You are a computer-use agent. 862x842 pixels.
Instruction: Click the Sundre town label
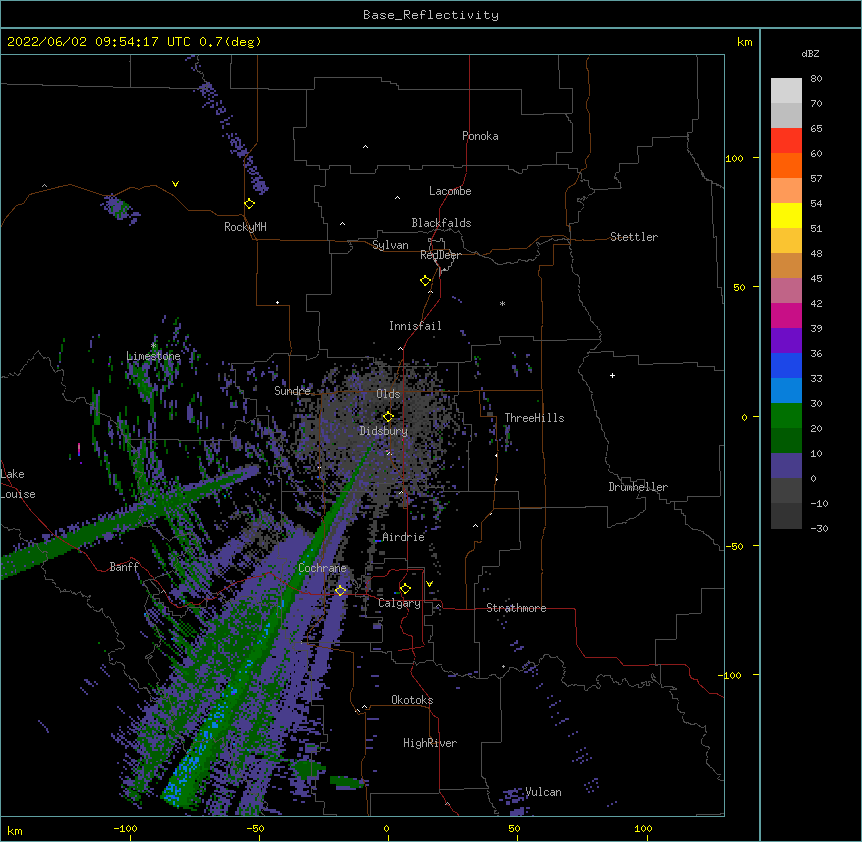(292, 391)
